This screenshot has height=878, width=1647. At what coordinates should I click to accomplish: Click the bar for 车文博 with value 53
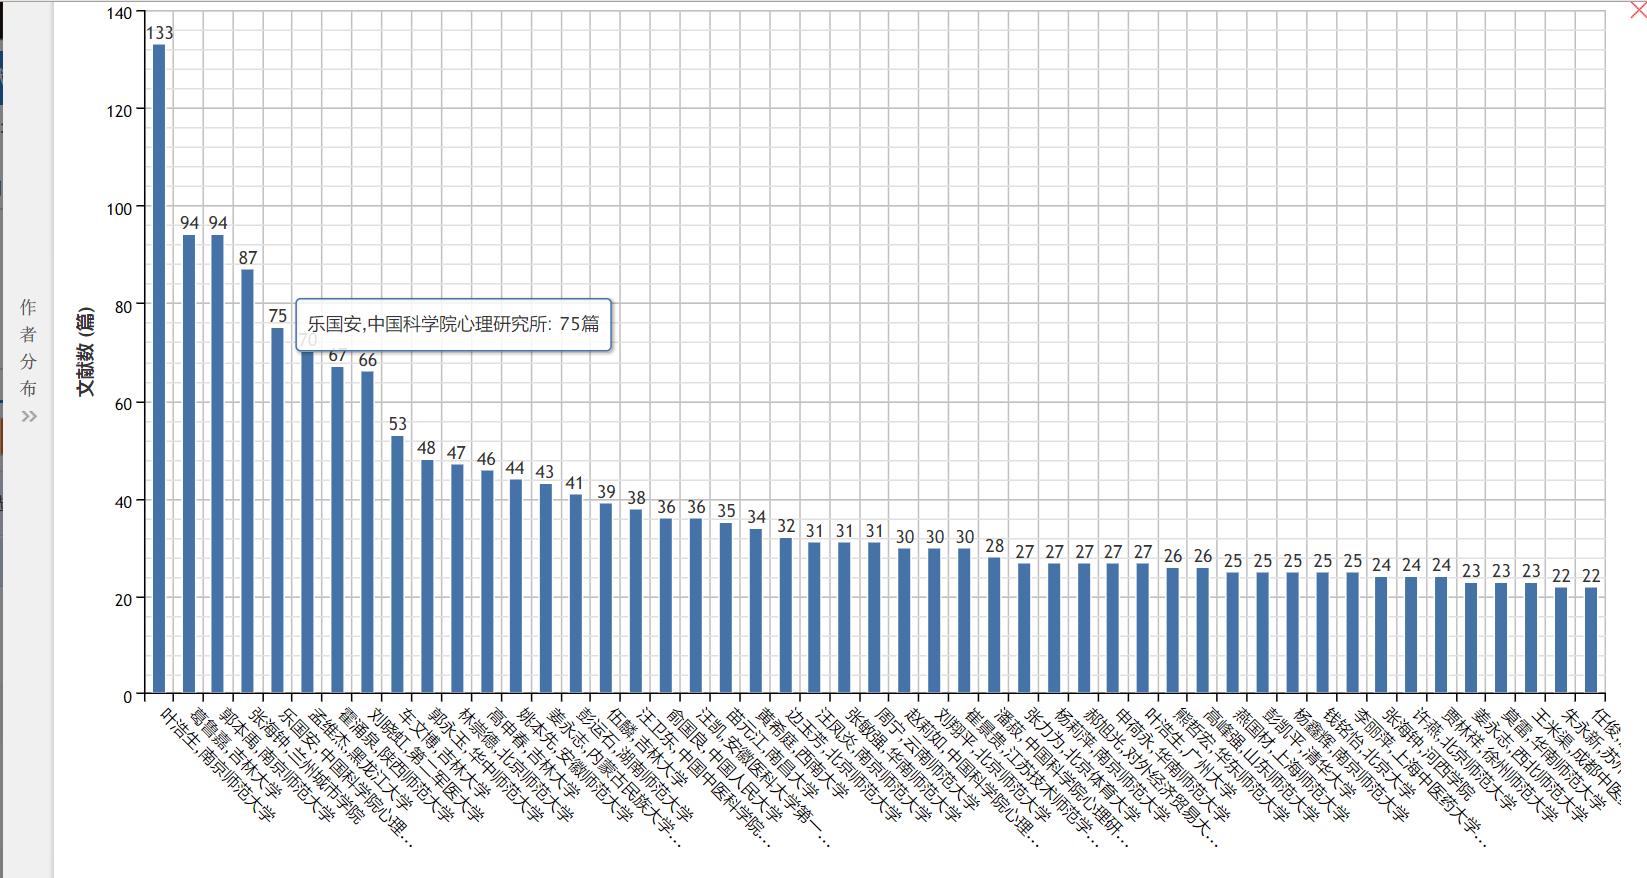(397, 564)
